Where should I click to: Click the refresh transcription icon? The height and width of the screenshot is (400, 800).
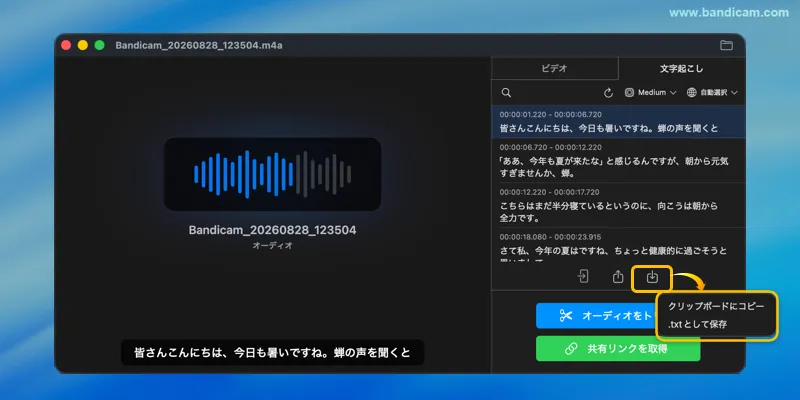click(608, 93)
